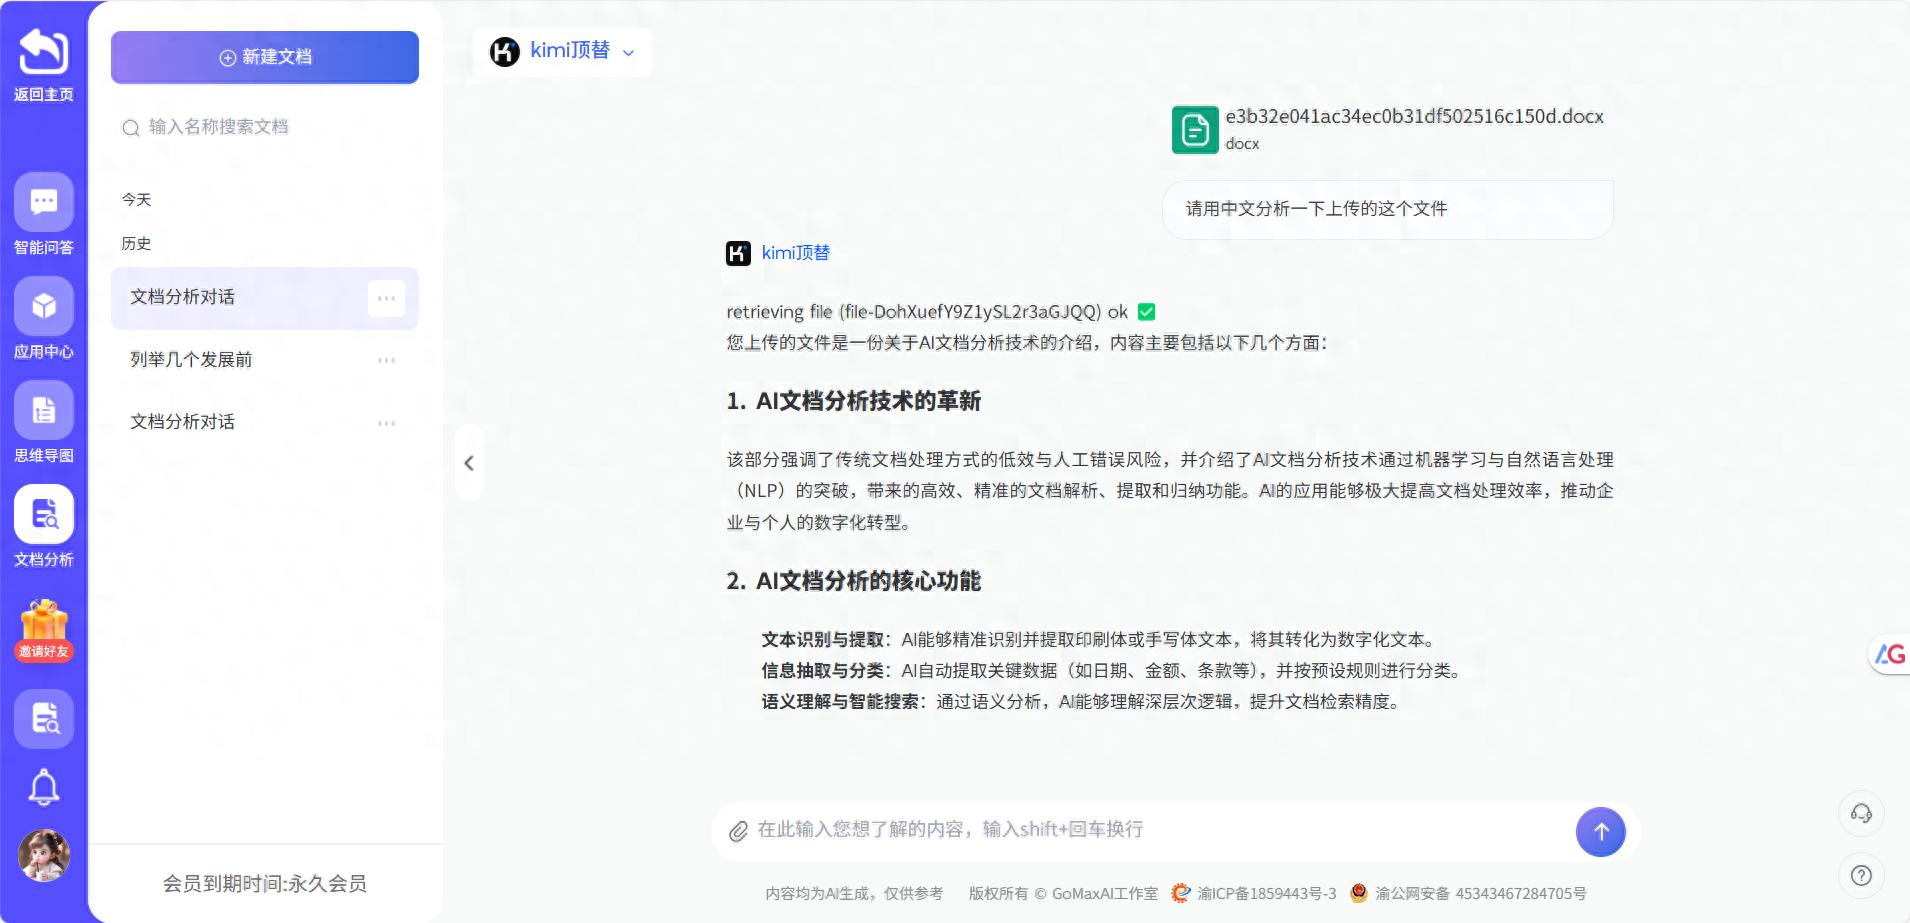This screenshot has width=1910, height=923.
Task: Click the user avatar picture
Action: (x=43, y=855)
